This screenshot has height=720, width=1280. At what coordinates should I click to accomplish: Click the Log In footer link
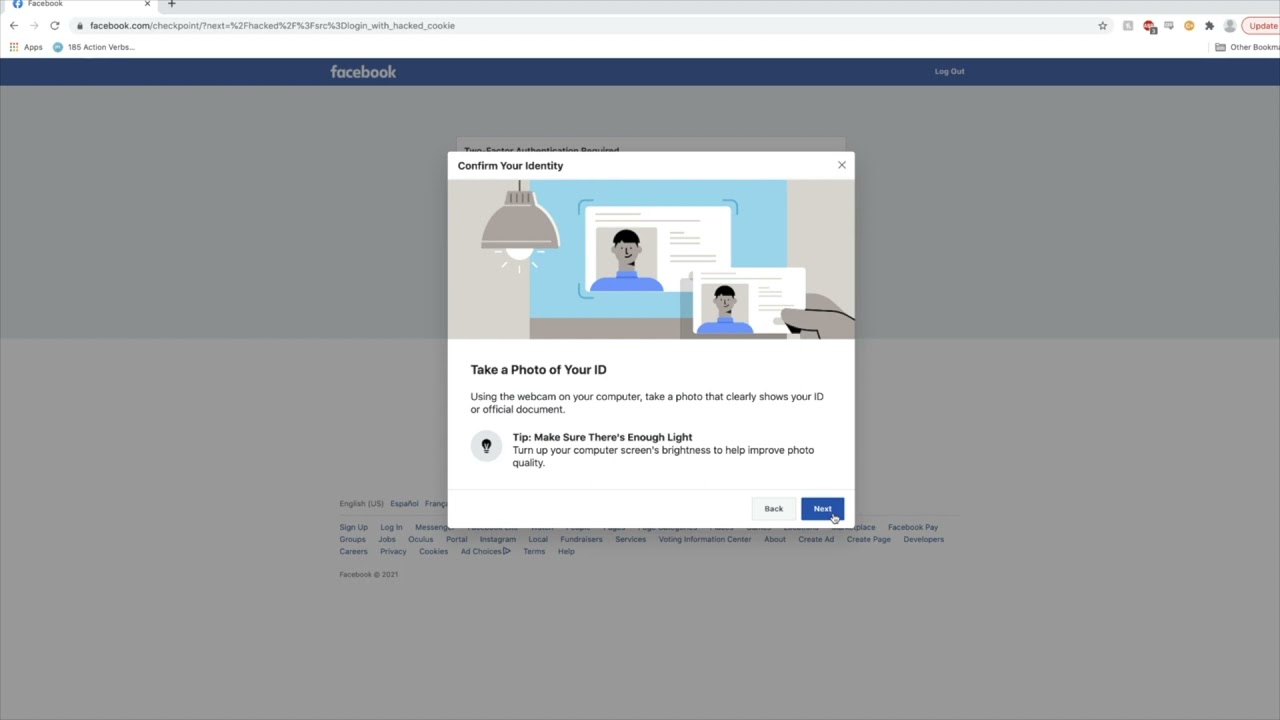391,527
